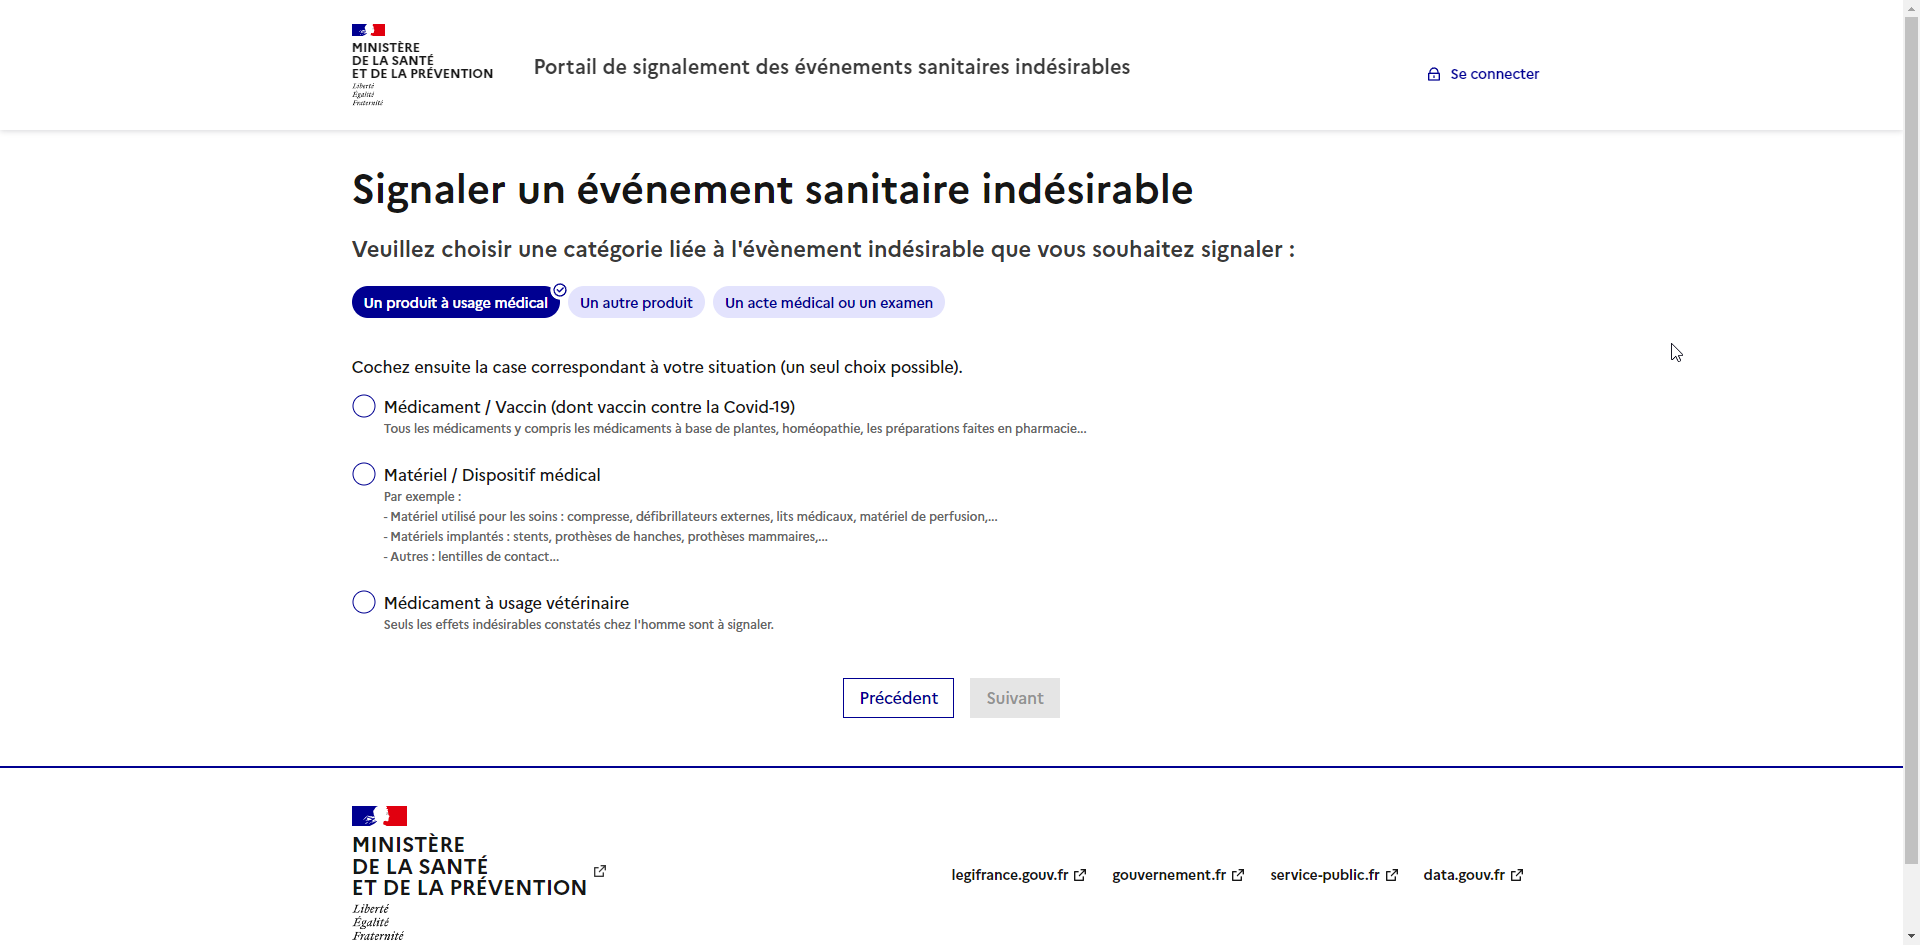Select 'Un acte médical ou un examen' category
The width and height of the screenshot is (1920, 945).
pyautogui.click(x=828, y=303)
